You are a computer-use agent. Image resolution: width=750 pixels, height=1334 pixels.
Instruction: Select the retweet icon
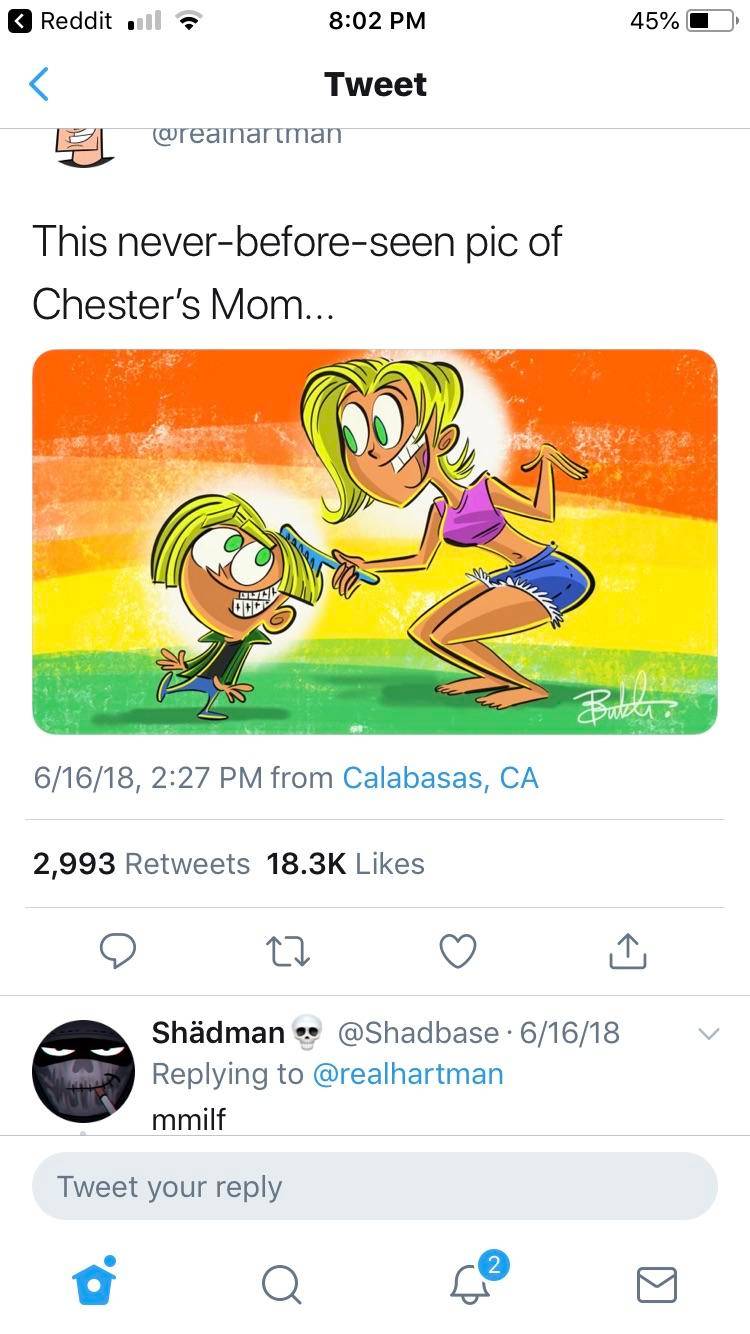click(x=287, y=951)
